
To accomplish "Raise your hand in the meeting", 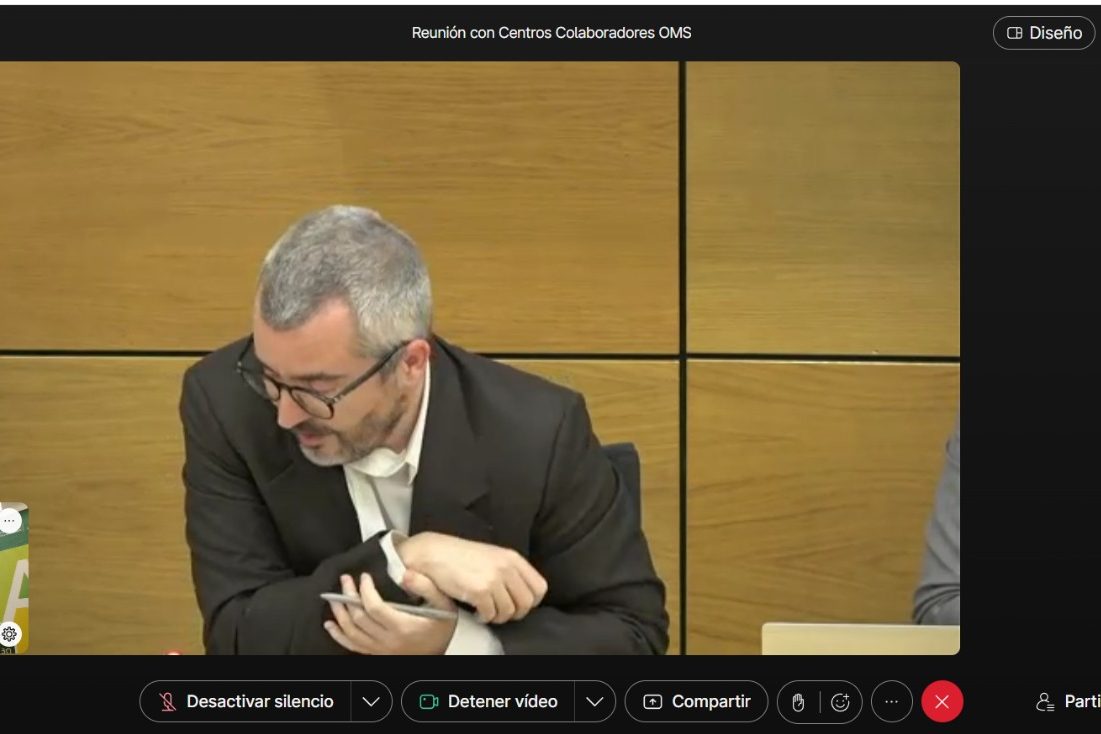I will [798, 702].
